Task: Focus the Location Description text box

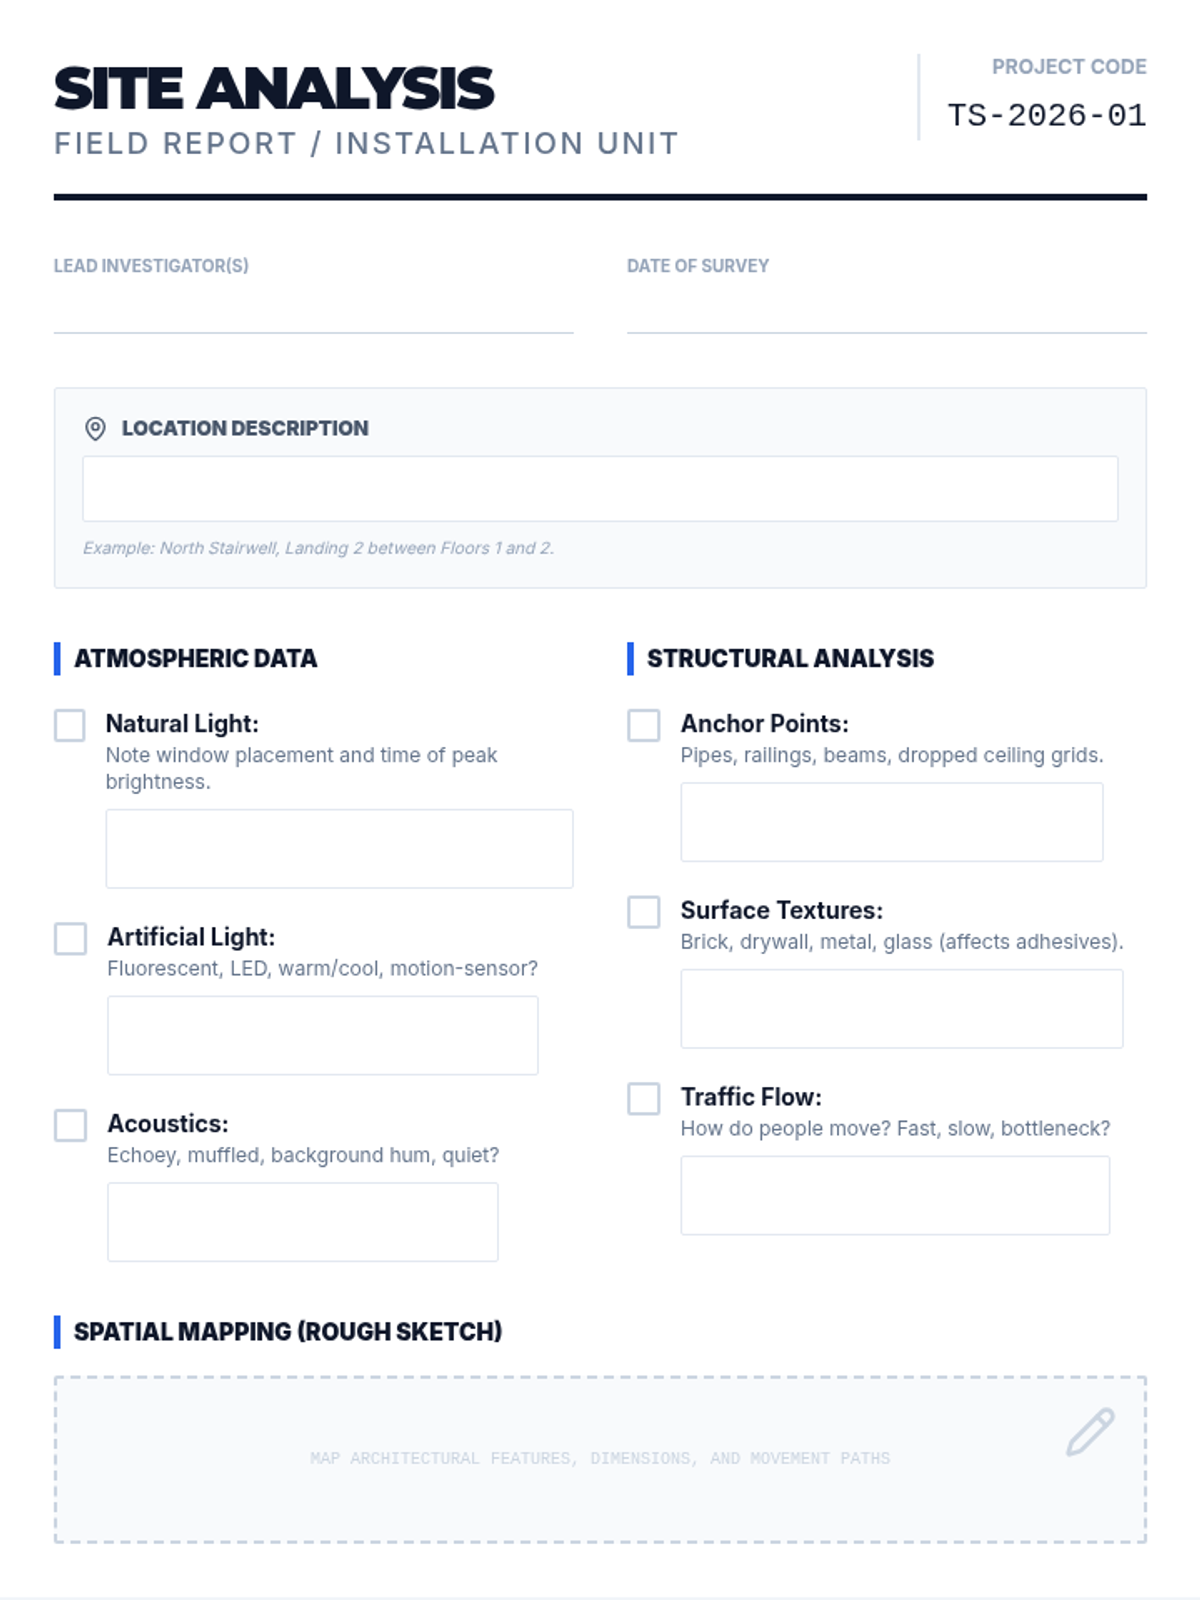Action: pyautogui.click(x=600, y=489)
